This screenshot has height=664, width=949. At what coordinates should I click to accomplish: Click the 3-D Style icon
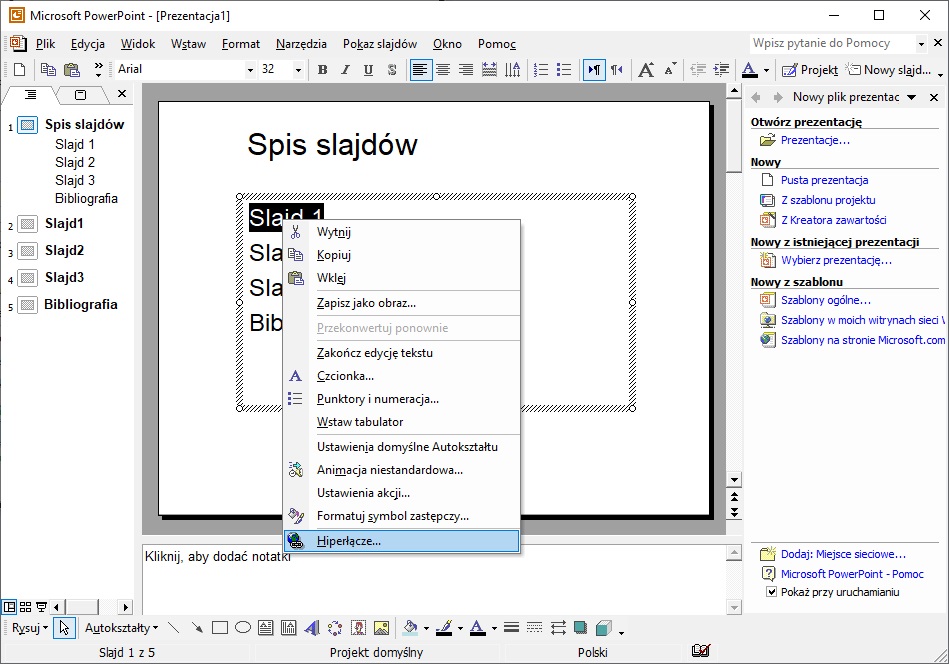pyautogui.click(x=603, y=628)
